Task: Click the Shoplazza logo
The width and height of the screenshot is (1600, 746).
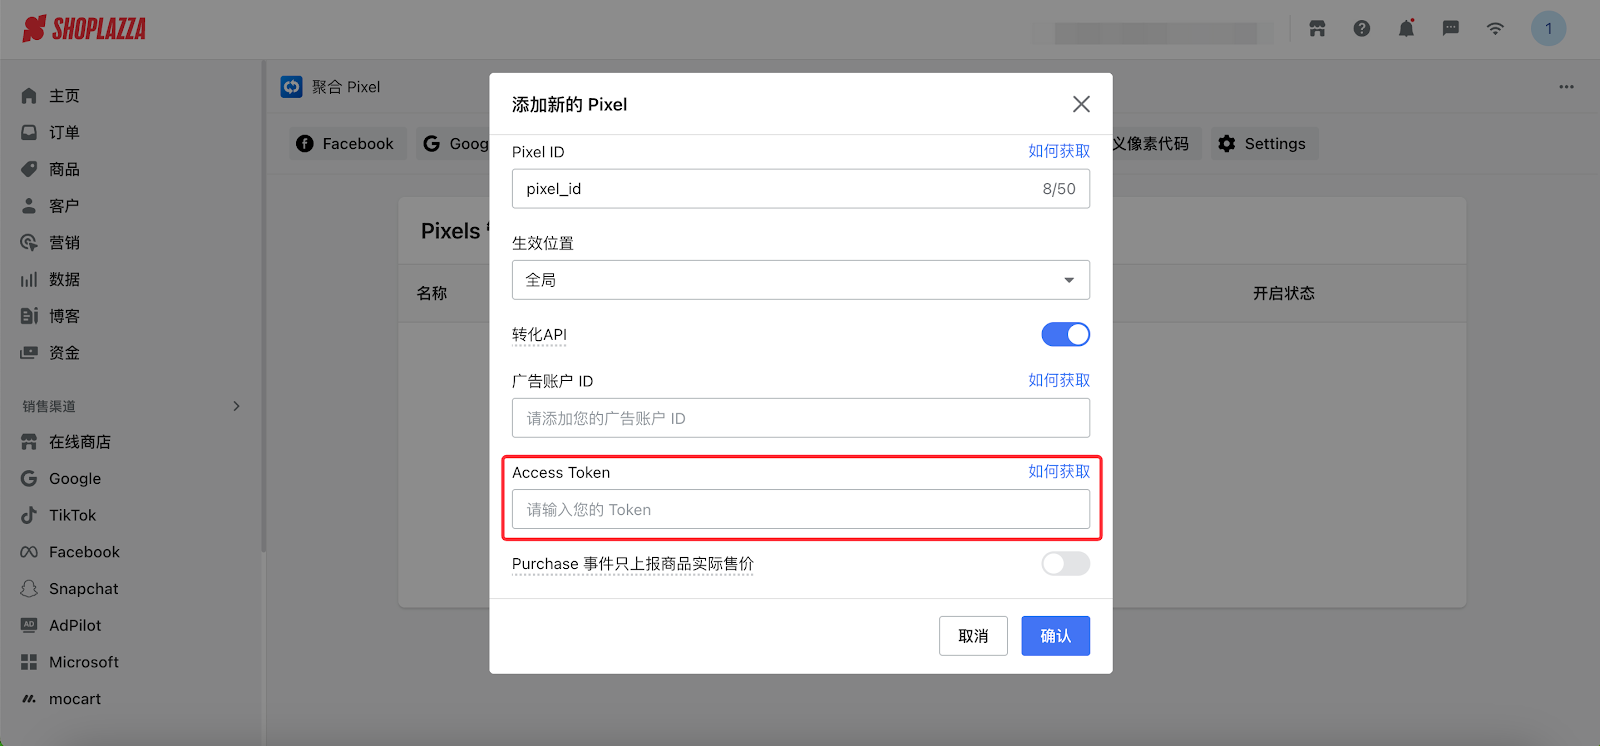Action: click(84, 29)
